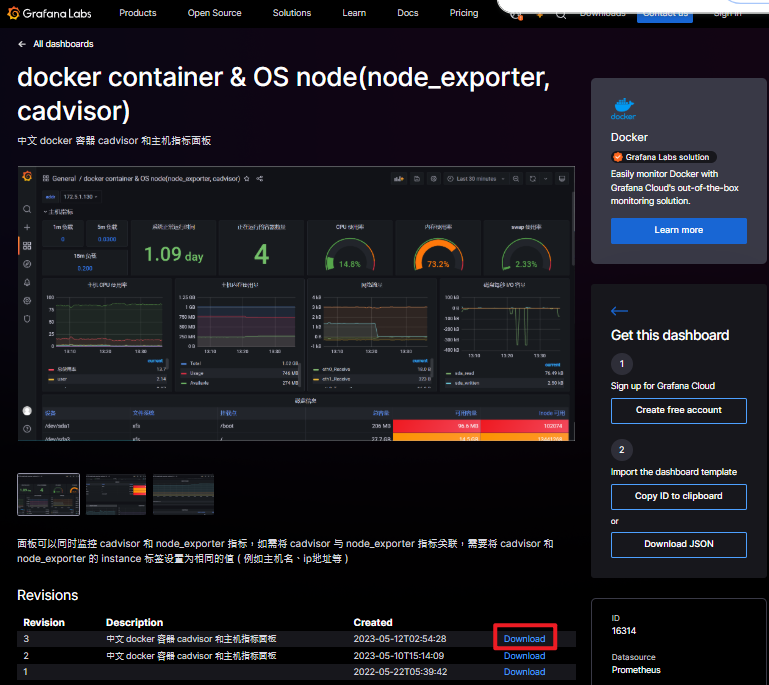
Task: Click the green 4 running containers value
Action: click(261, 254)
